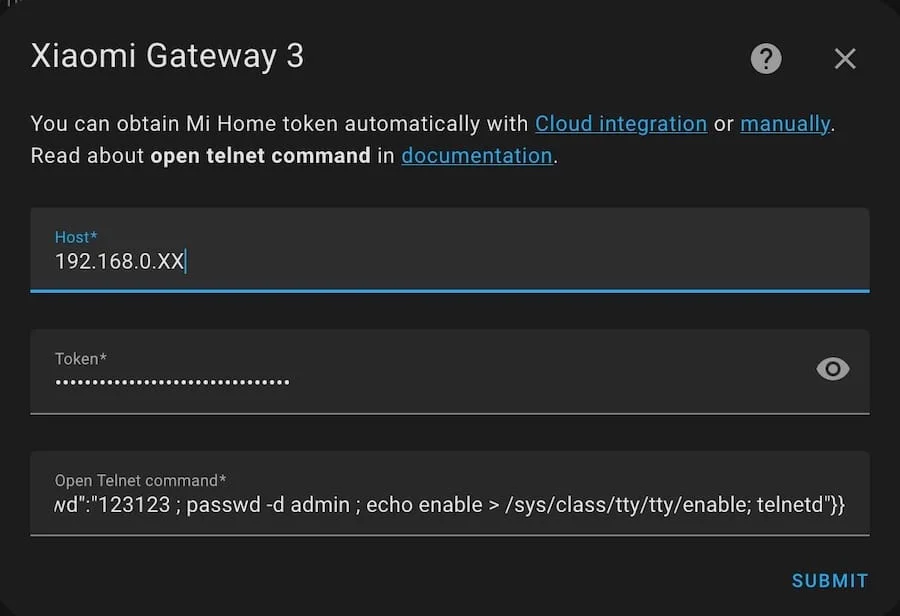Open the Cloud integration link
The width and height of the screenshot is (900, 616).
(x=621, y=124)
